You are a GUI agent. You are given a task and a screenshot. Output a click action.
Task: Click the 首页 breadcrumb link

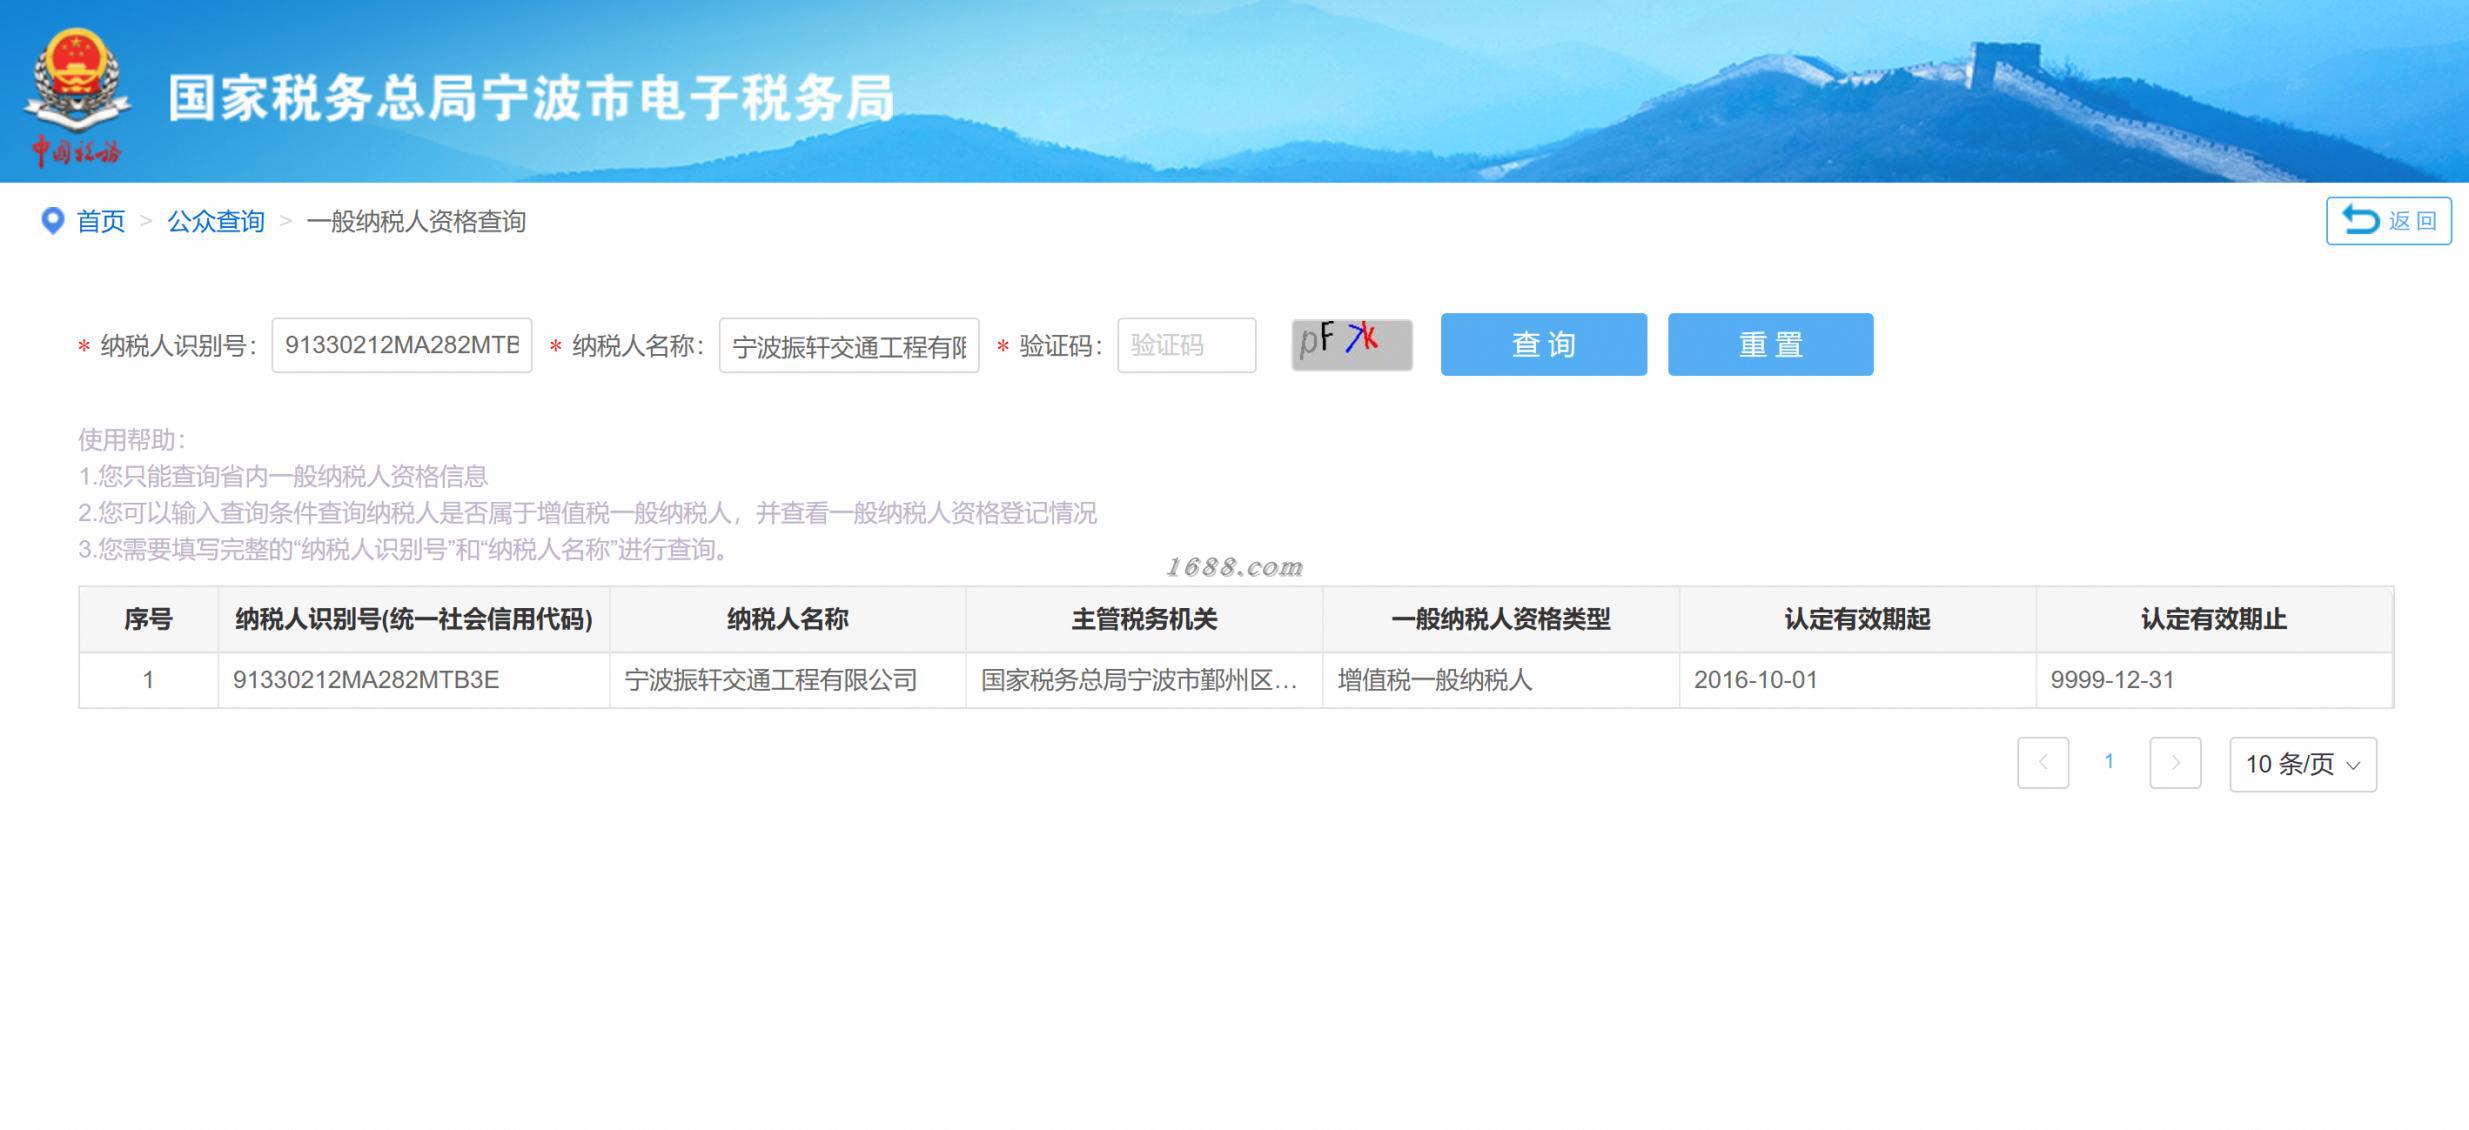coord(101,221)
